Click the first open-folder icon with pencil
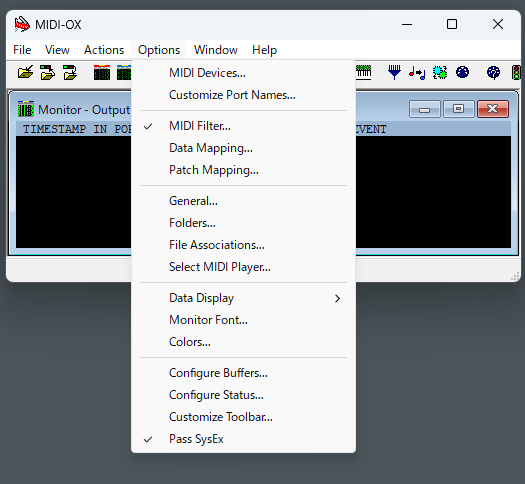Viewport: 525px width, 484px height. coord(25,72)
